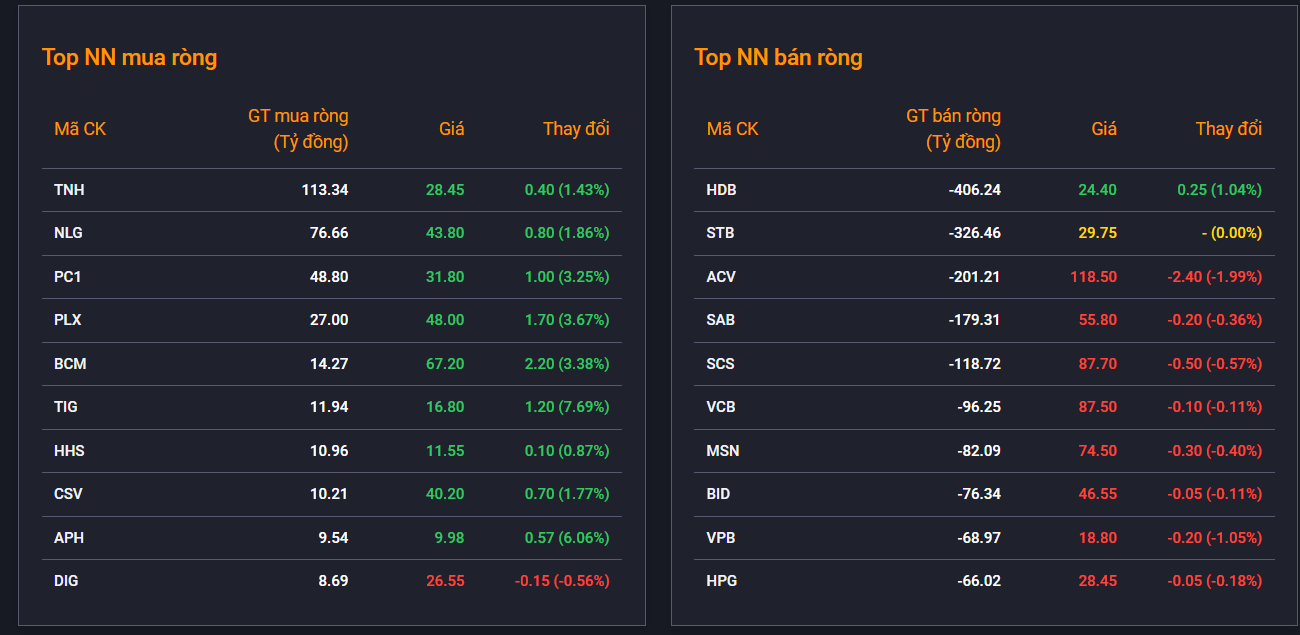Screen dimensions: 1300x635
Task: Select the 'Top NN bán ròng' title
Action: click(x=778, y=57)
